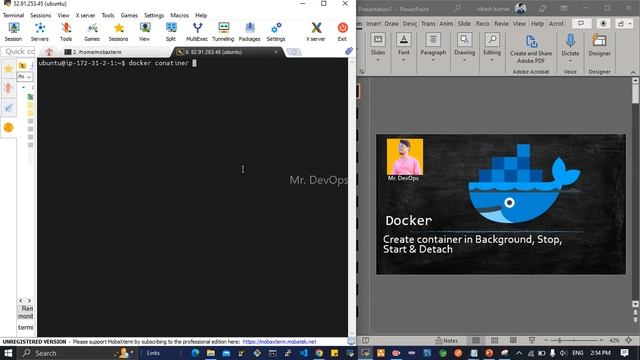Collapse the PowerPoint ribbon chevron
This screenshot has width=640, height=360.
pos(633,72)
